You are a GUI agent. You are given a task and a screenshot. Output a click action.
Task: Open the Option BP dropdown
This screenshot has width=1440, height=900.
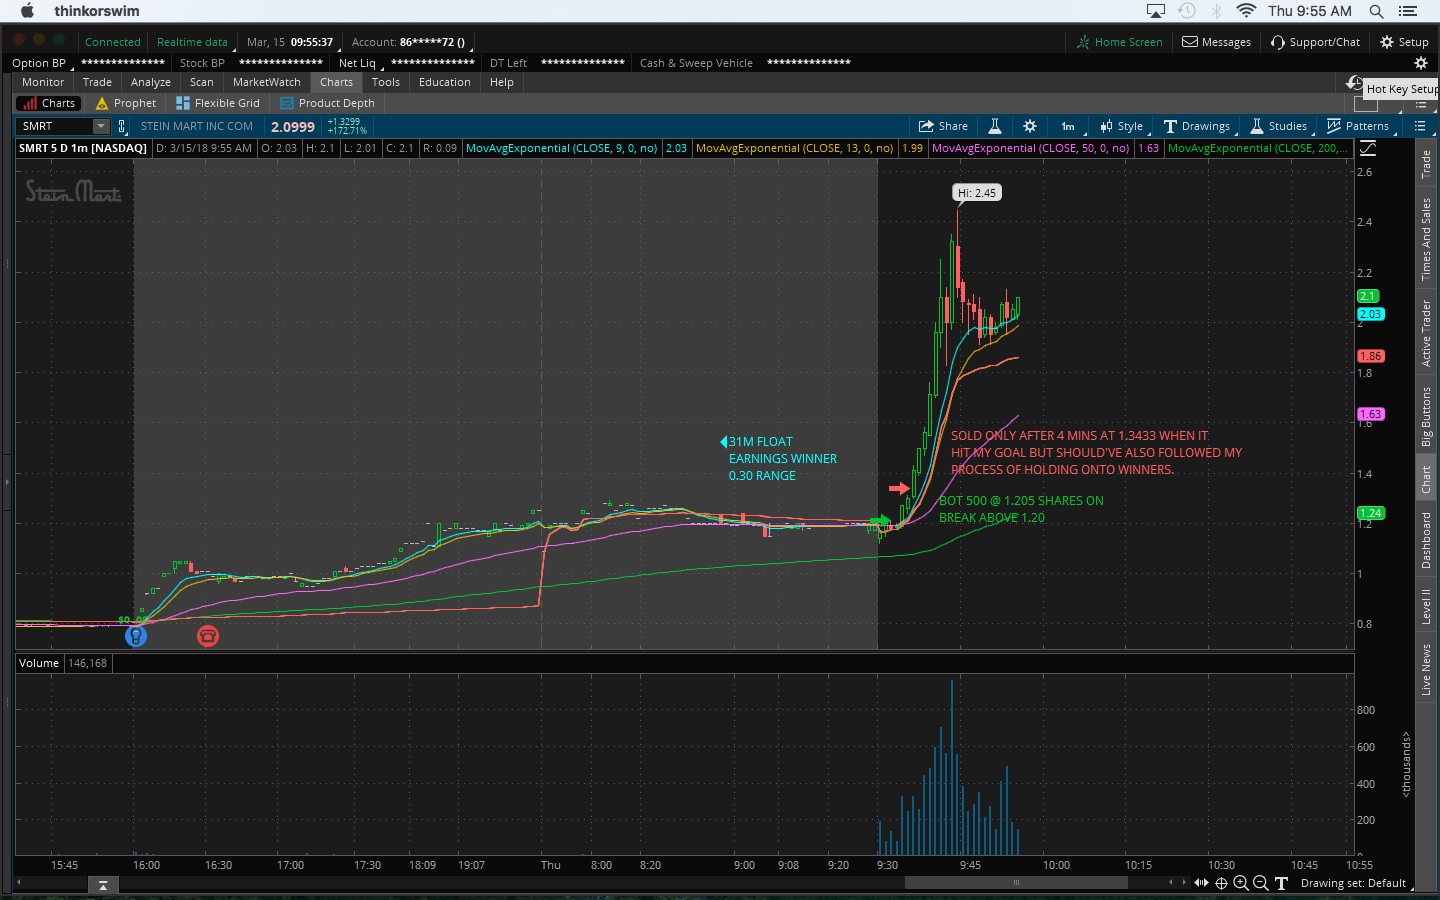pos(42,63)
